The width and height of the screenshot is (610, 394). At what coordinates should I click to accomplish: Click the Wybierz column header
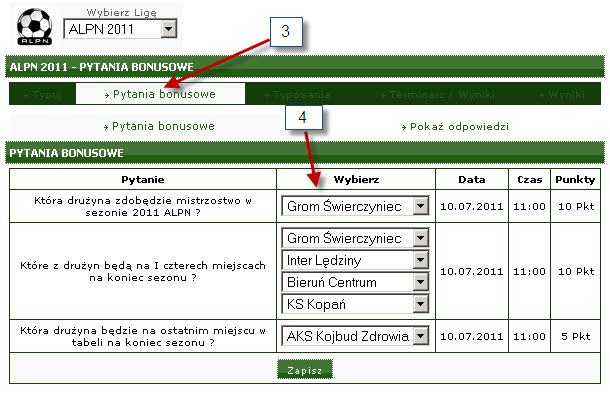point(356,180)
